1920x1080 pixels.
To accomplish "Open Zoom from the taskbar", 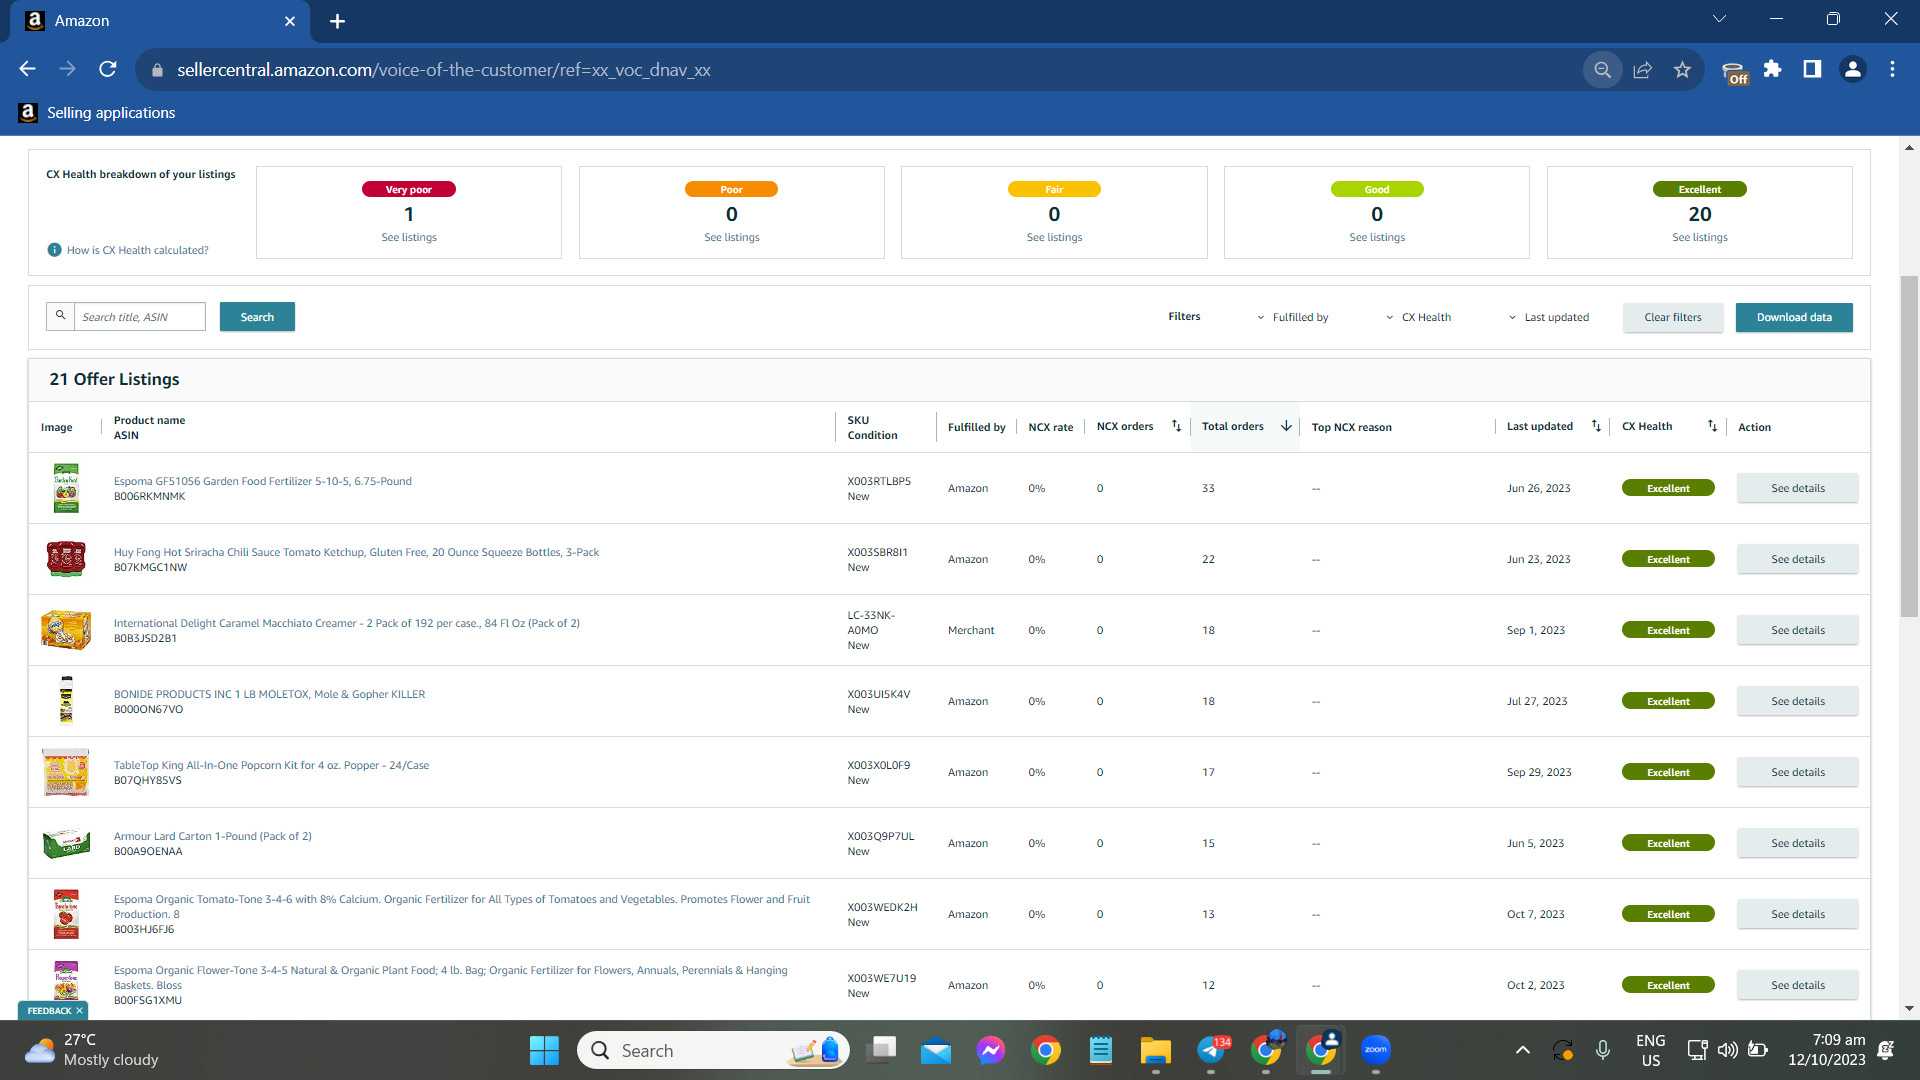I will [x=1376, y=1051].
